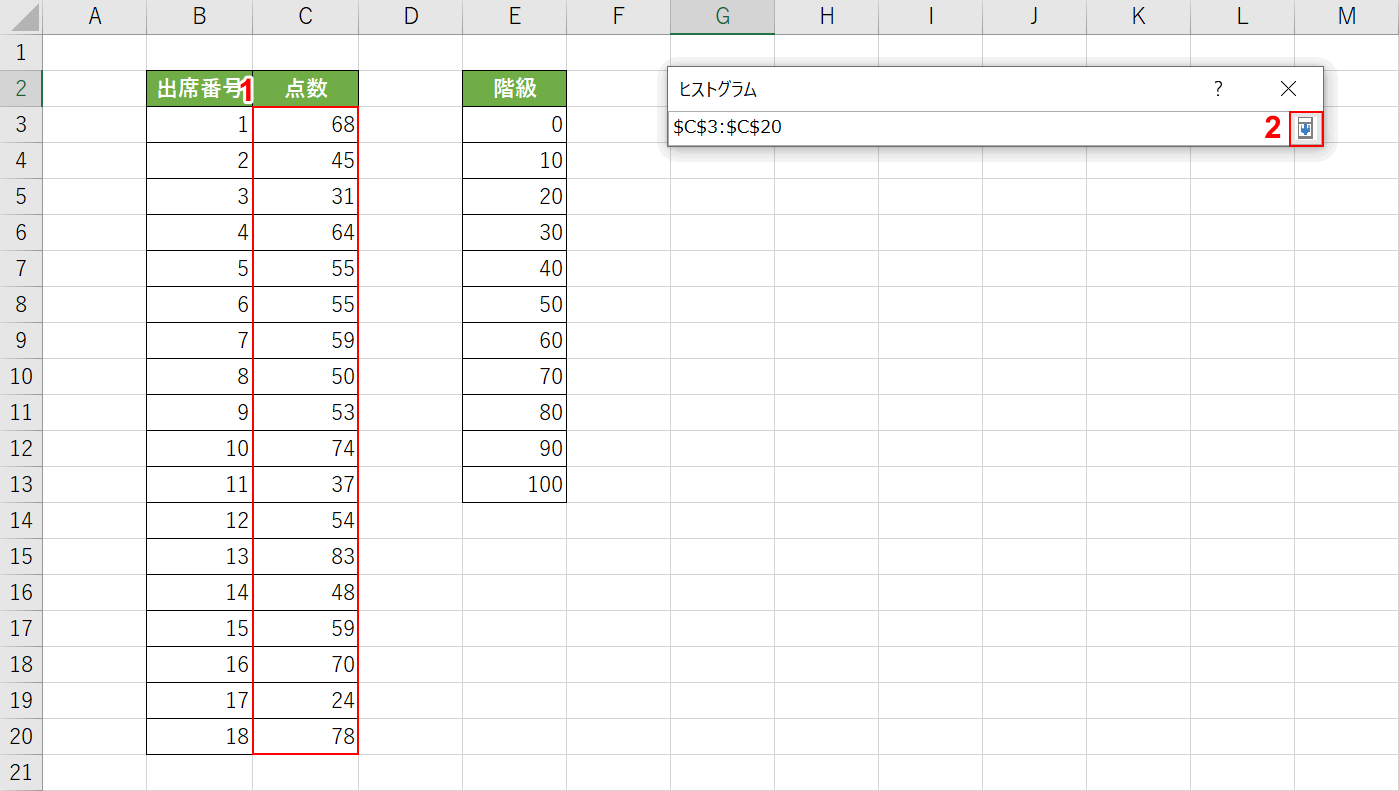Select the 階級 cell with value 100

[x=514, y=485]
